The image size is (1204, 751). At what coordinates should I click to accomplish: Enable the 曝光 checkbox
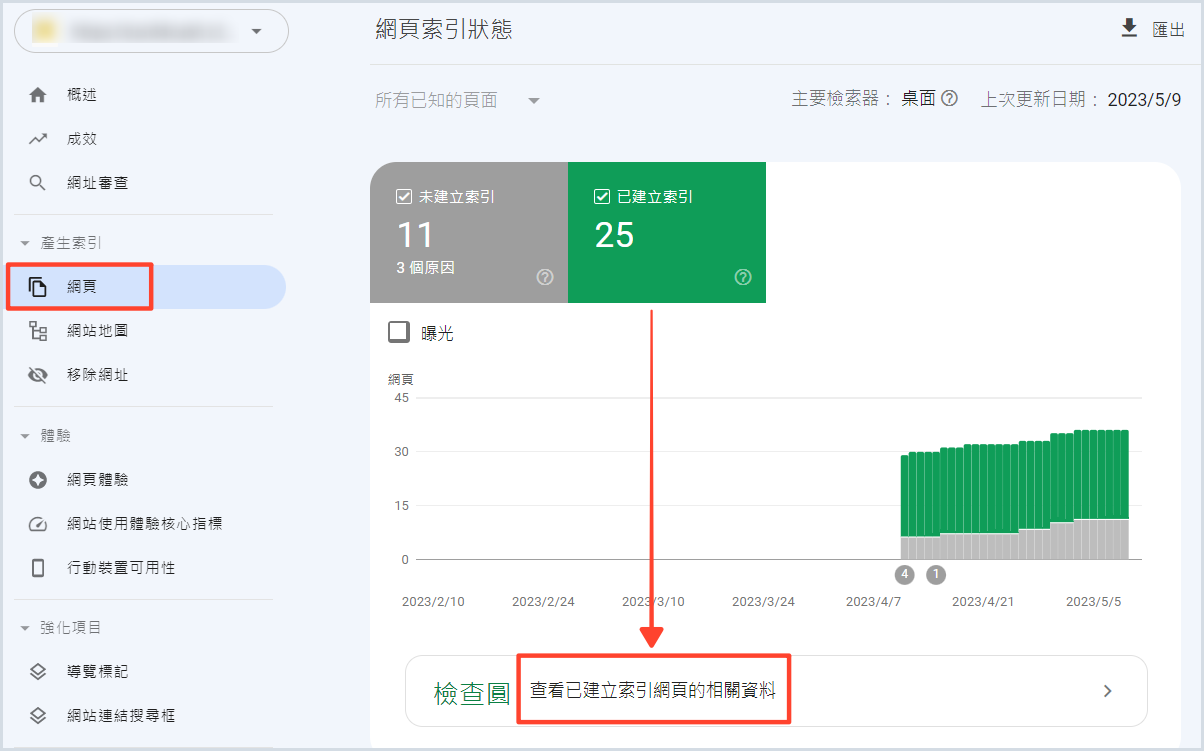pyautogui.click(x=399, y=332)
